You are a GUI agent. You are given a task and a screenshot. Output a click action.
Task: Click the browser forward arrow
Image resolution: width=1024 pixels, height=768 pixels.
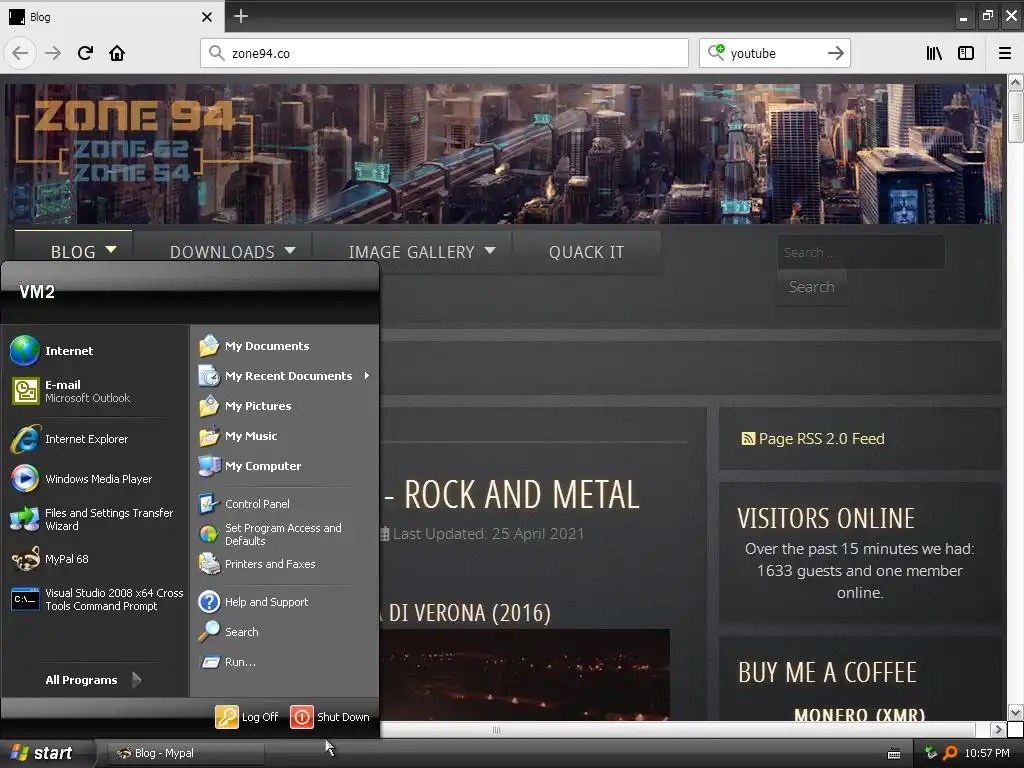[53, 53]
